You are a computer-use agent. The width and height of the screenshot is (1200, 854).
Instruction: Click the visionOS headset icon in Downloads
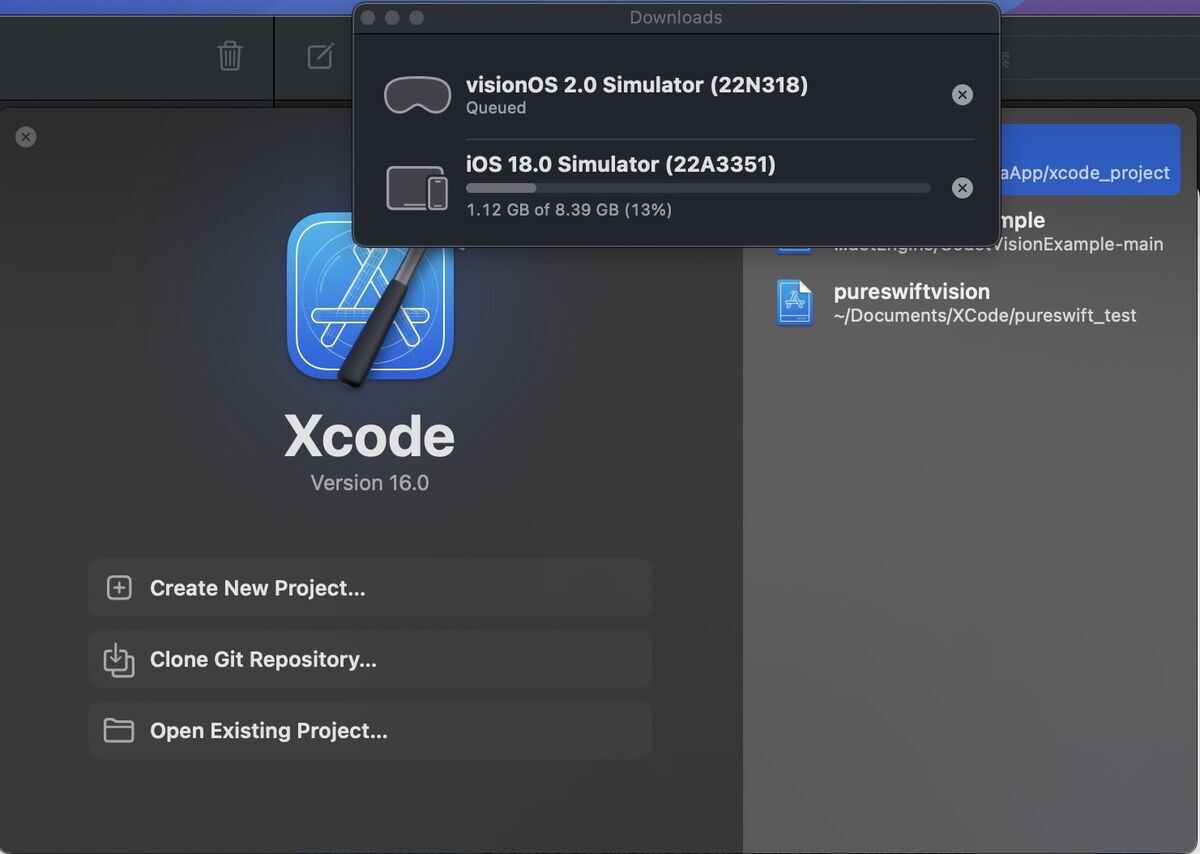pos(417,95)
